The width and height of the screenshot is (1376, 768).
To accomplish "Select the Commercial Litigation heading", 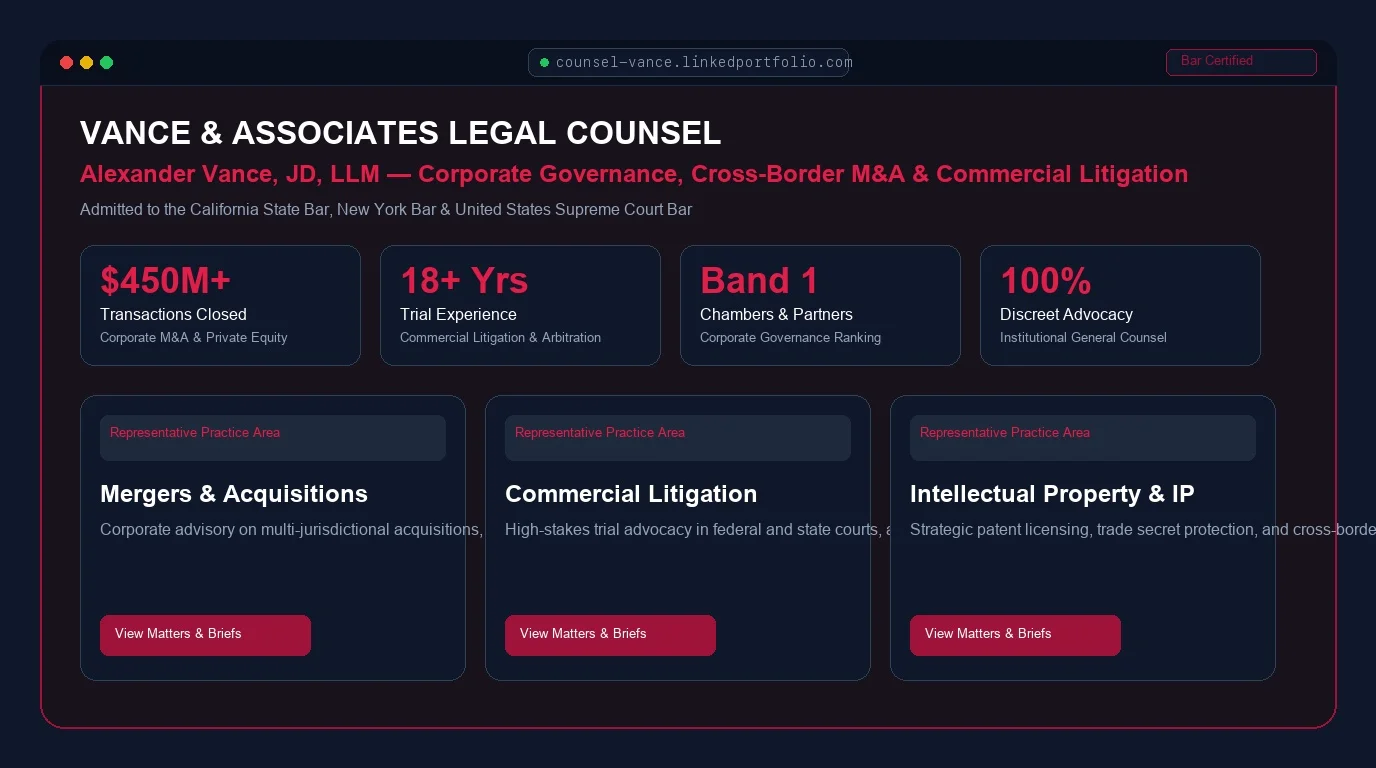I will pos(631,494).
